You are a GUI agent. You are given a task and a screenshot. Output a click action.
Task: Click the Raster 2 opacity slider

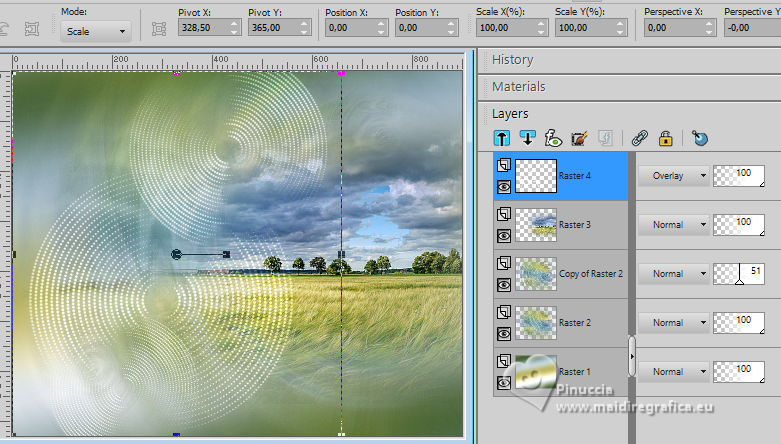(x=739, y=322)
